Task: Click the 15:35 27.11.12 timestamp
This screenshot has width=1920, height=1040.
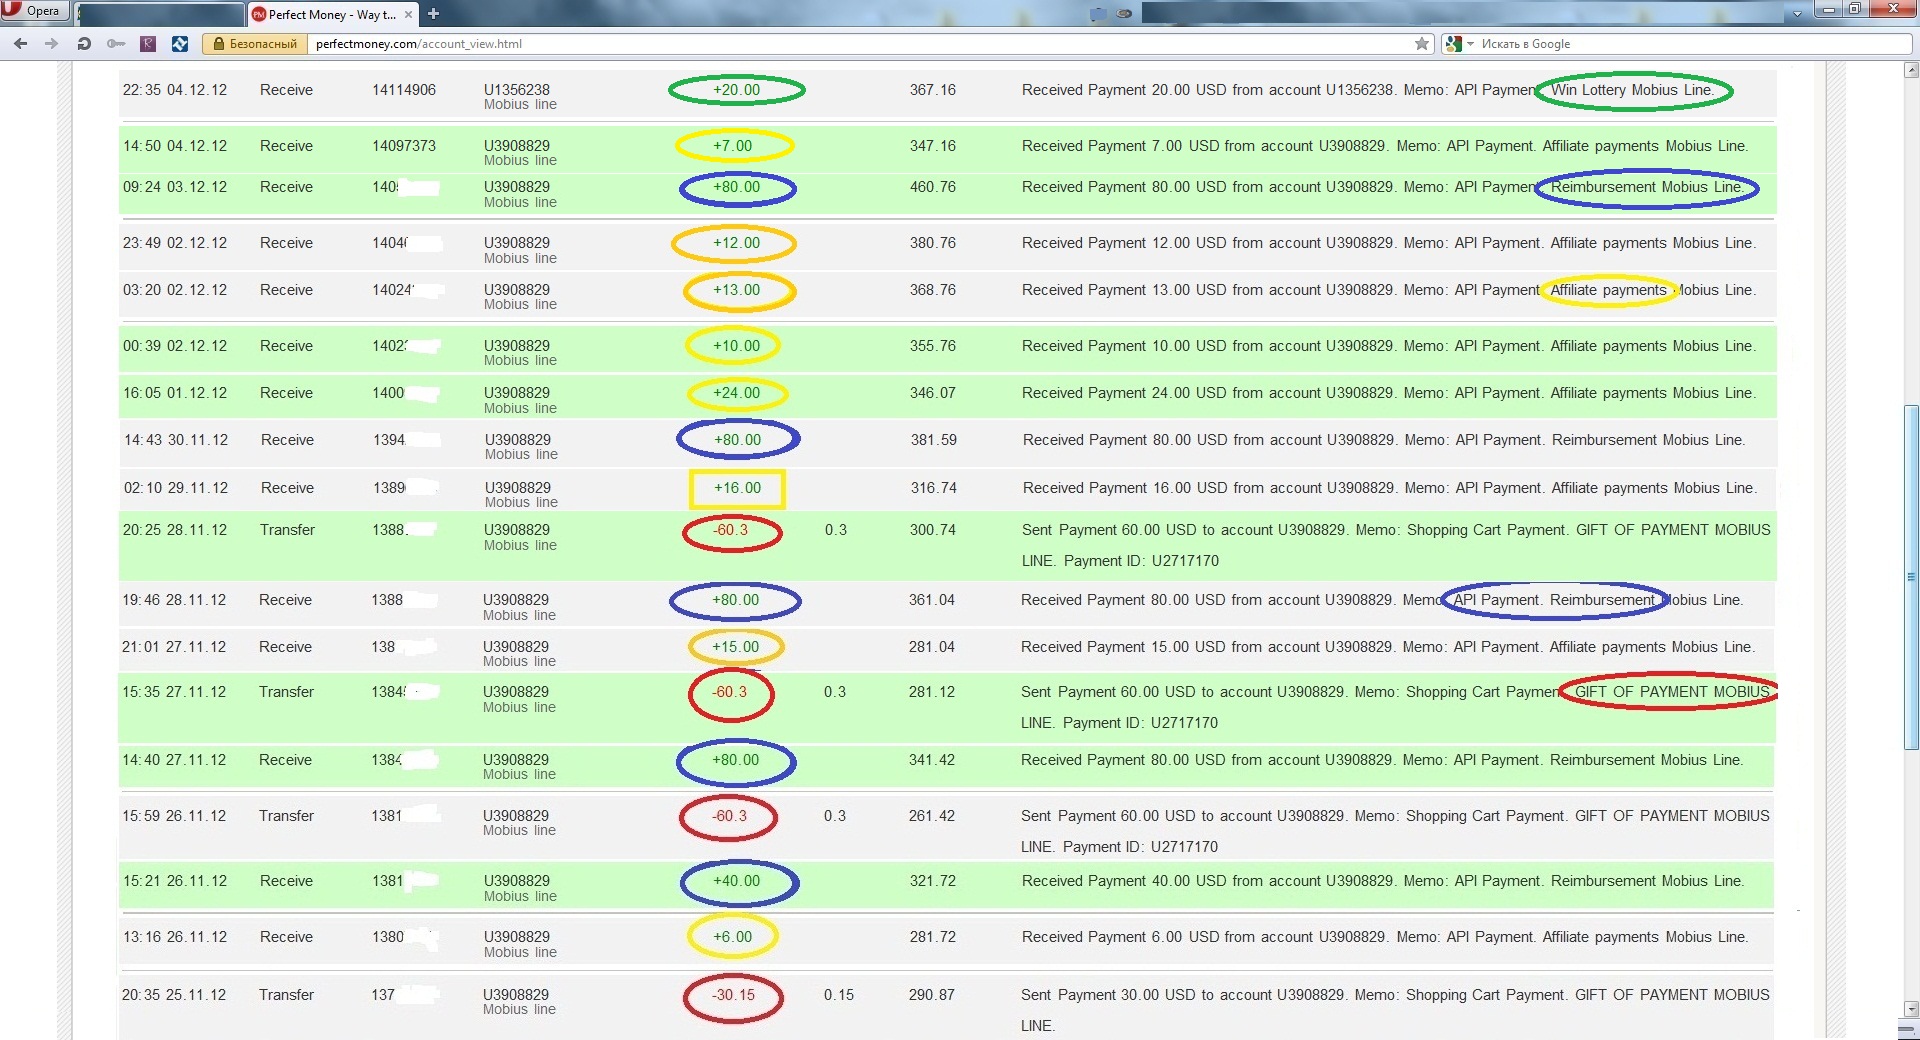Action: click(x=174, y=692)
